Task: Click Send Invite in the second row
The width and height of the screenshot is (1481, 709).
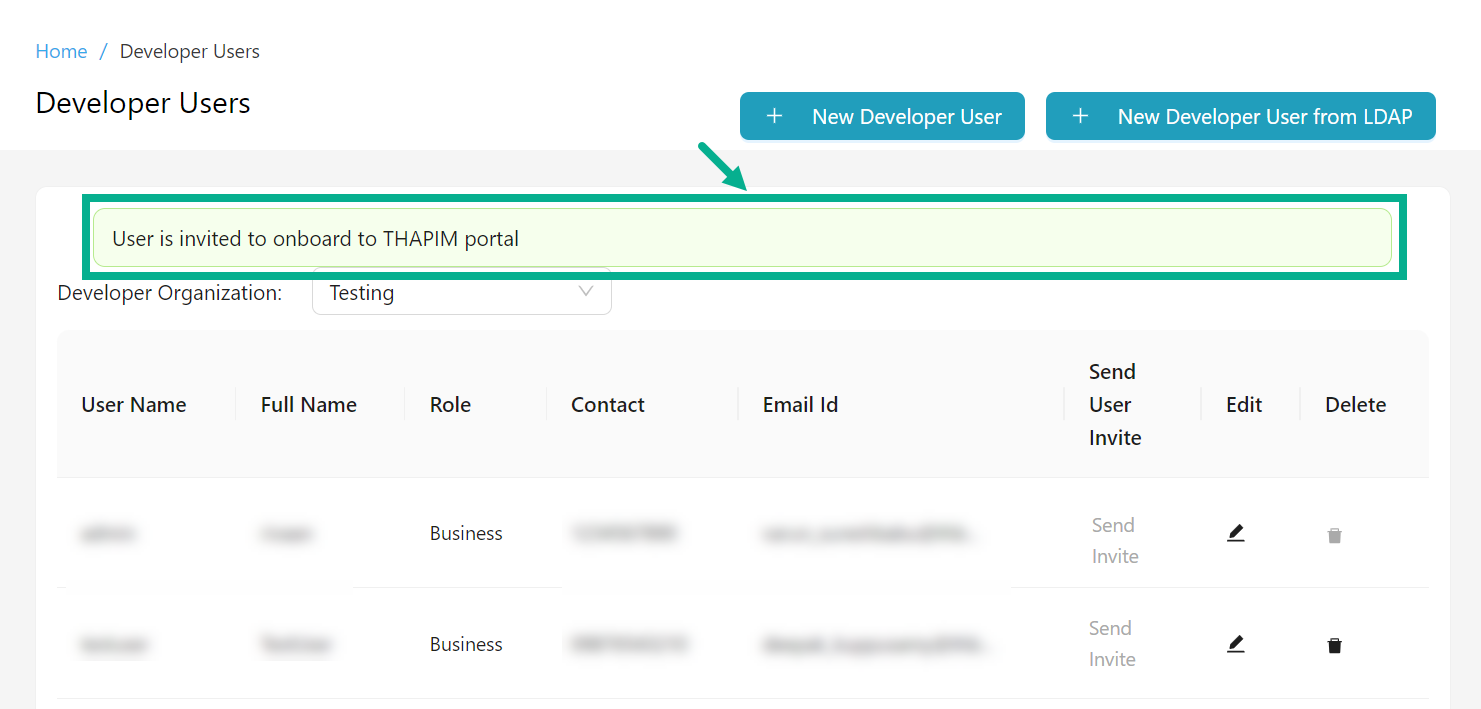Action: [1111, 643]
